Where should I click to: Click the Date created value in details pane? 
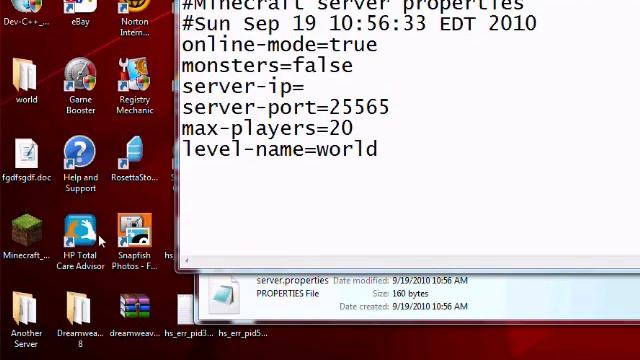click(430, 306)
